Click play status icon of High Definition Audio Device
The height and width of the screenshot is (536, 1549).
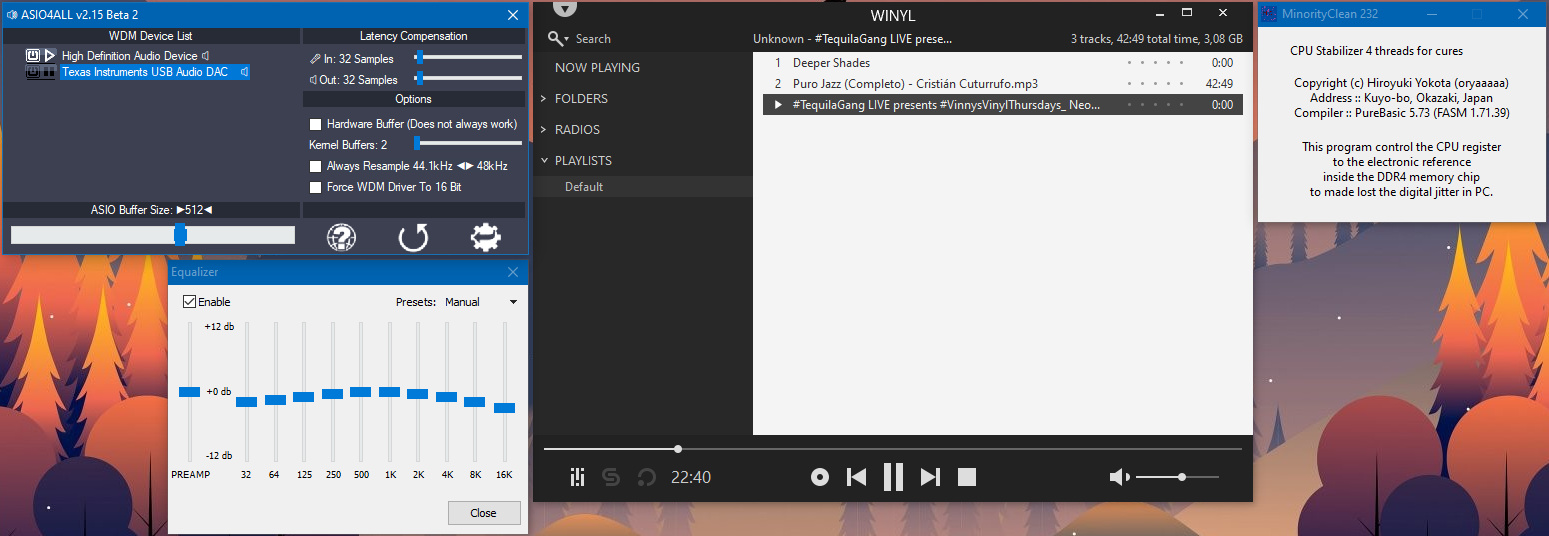point(49,55)
